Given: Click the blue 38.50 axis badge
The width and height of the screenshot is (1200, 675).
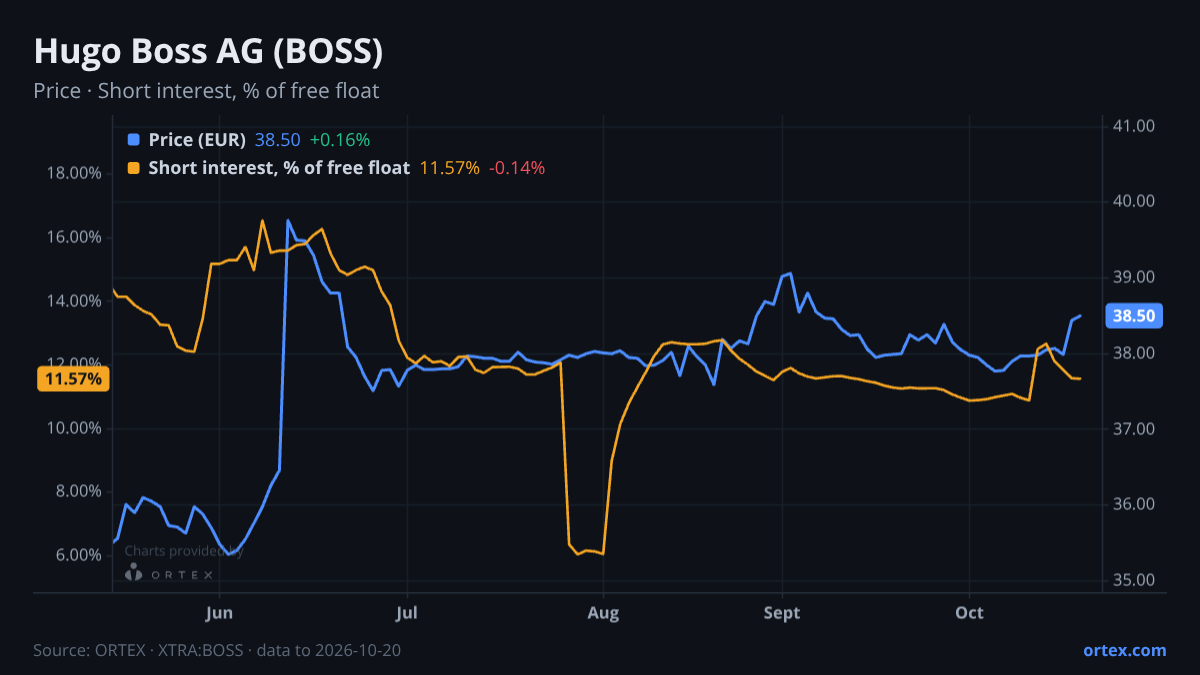Looking at the screenshot, I should (x=1134, y=316).
